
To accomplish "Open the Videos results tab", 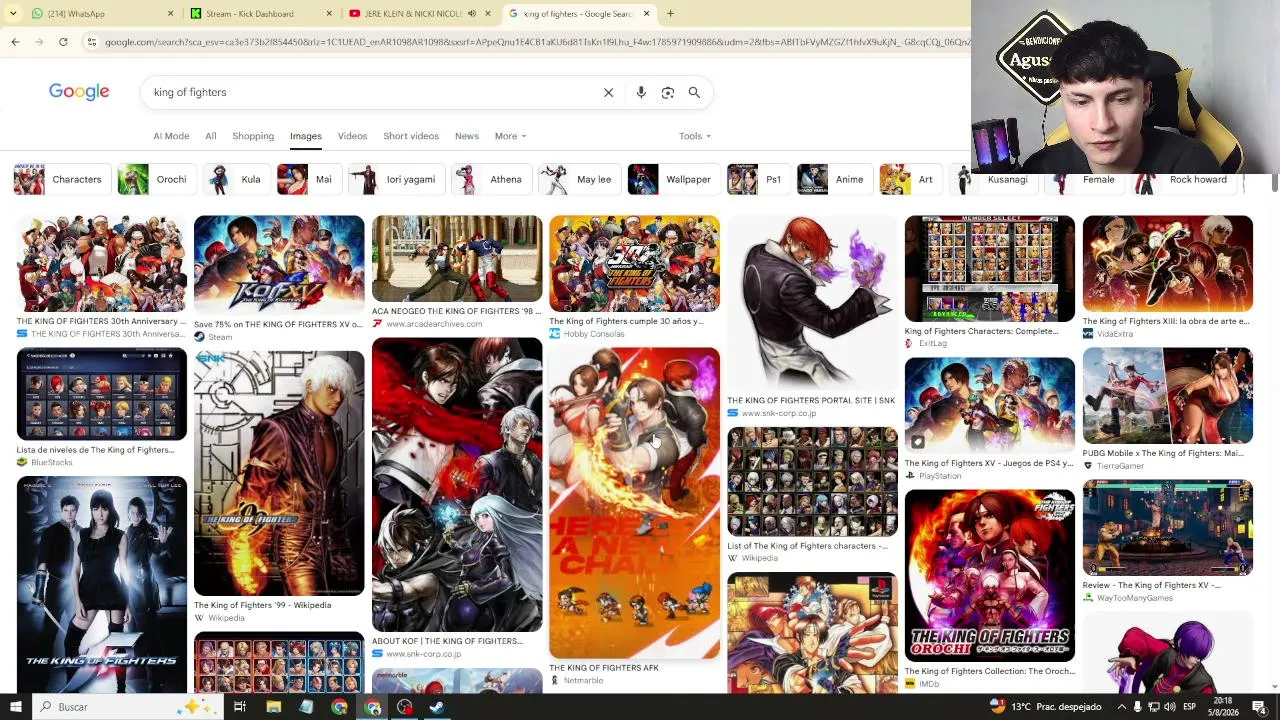I will coord(352,136).
